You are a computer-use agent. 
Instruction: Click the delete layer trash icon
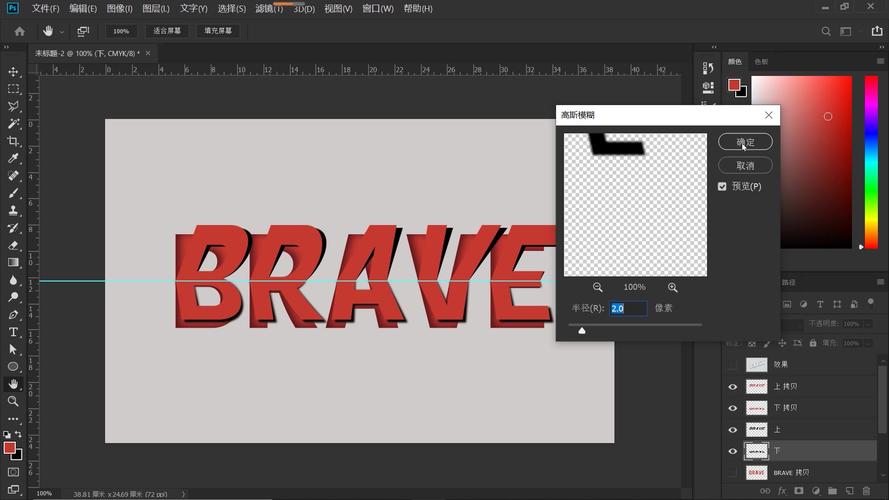click(x=867, y=491)
